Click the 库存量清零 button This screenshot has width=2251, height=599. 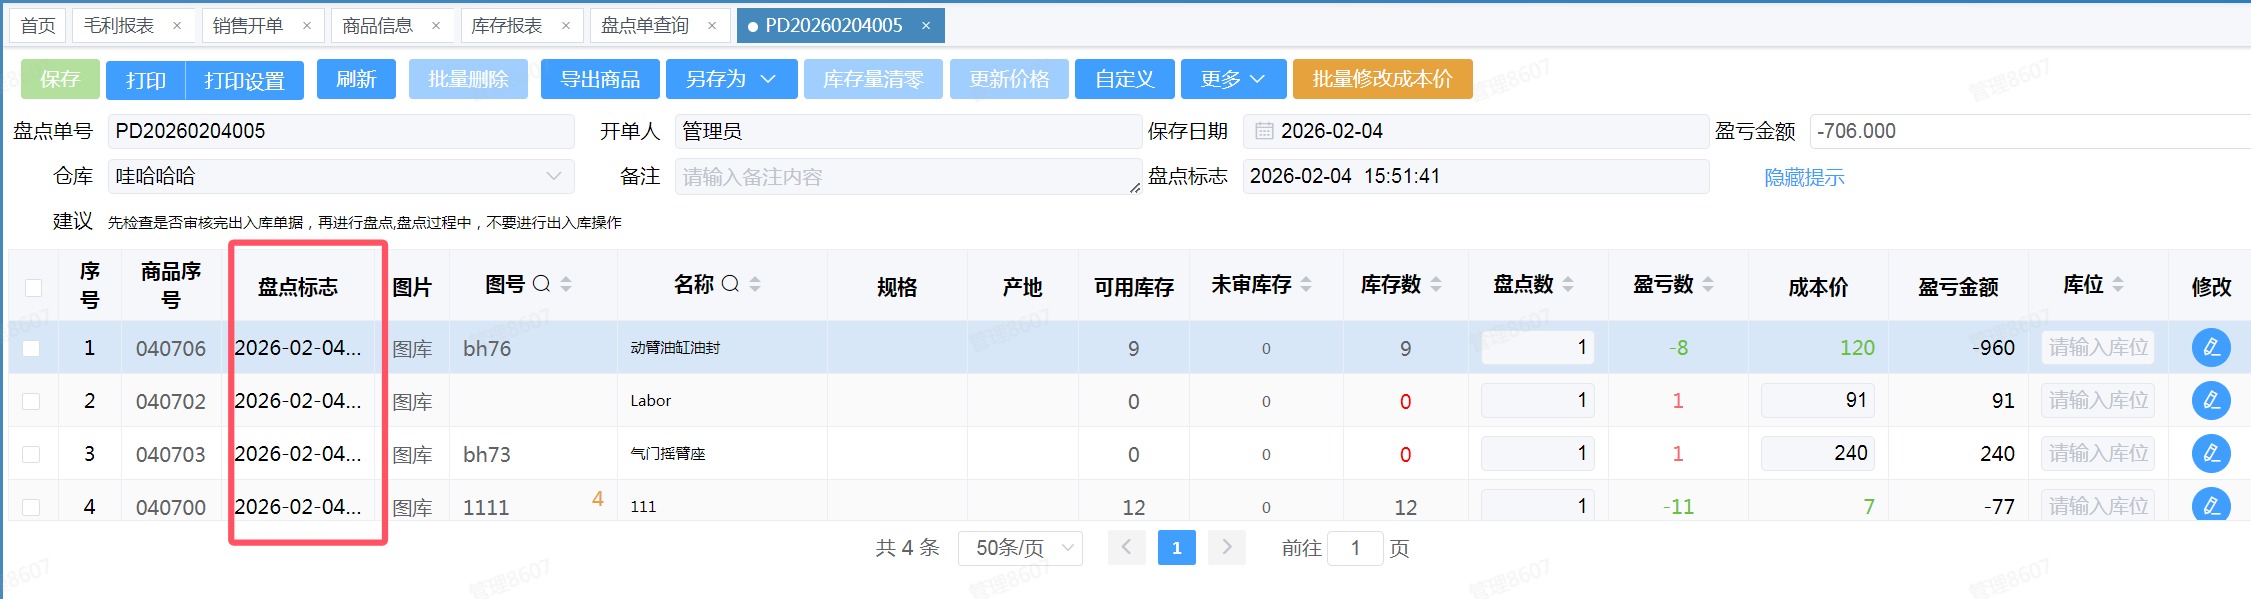tap(873, 79)
